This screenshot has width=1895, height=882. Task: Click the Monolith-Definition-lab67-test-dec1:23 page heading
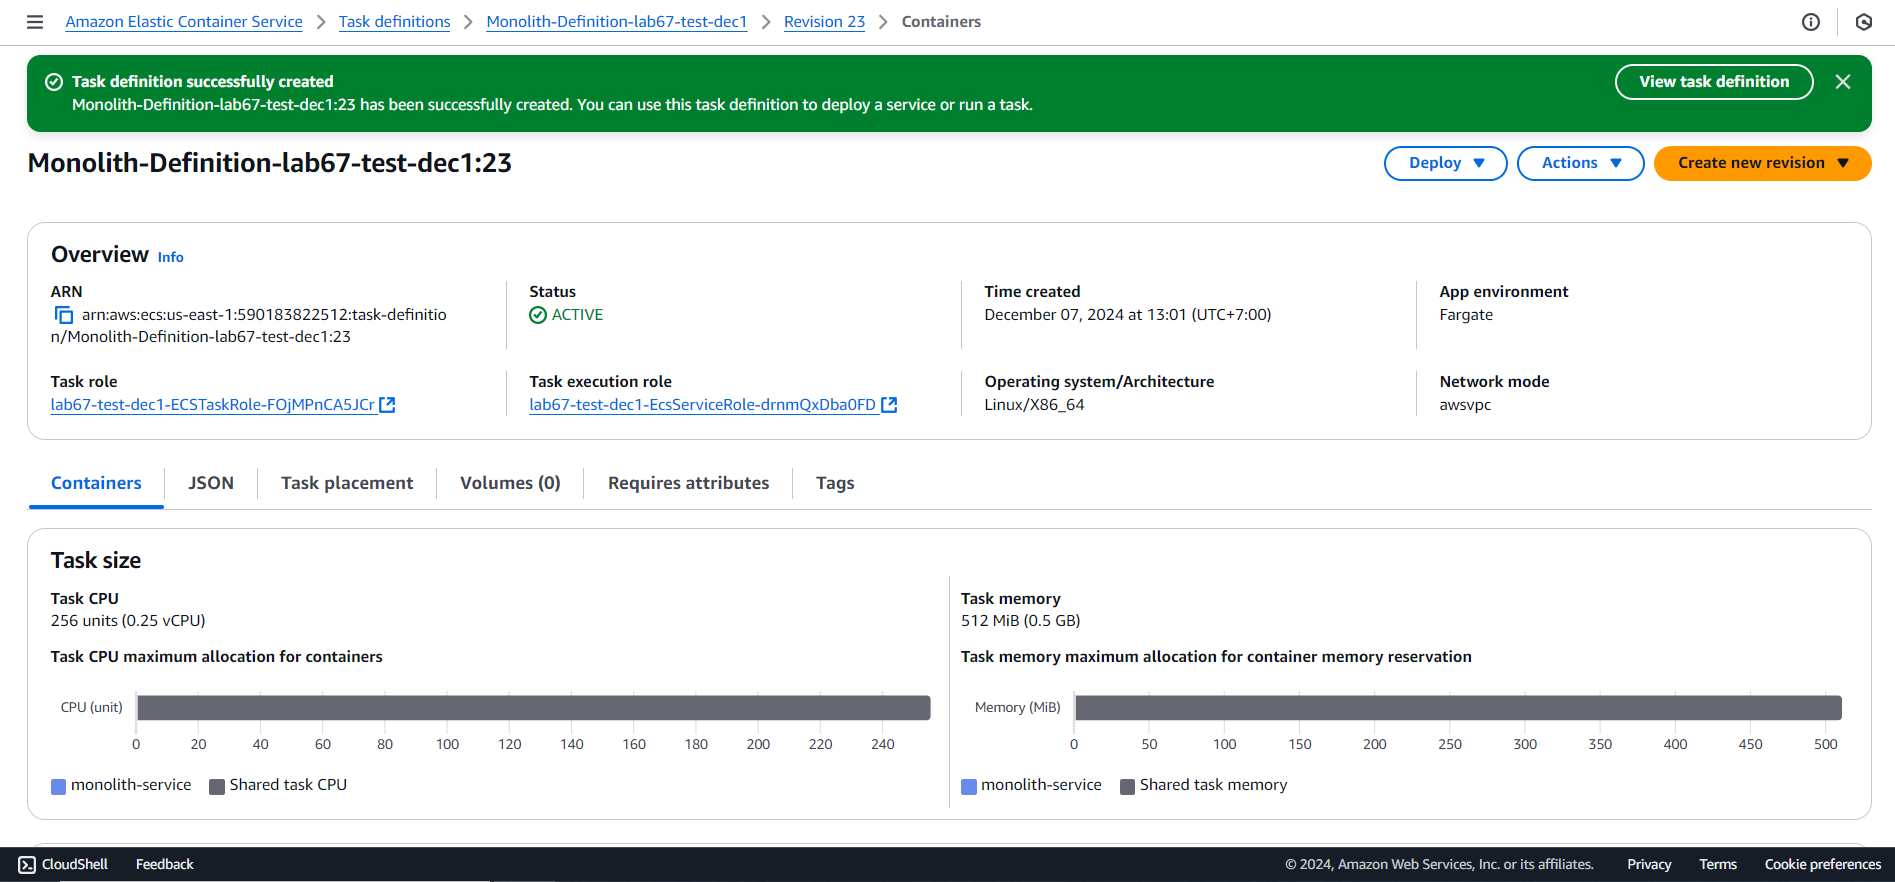point(270,163)
